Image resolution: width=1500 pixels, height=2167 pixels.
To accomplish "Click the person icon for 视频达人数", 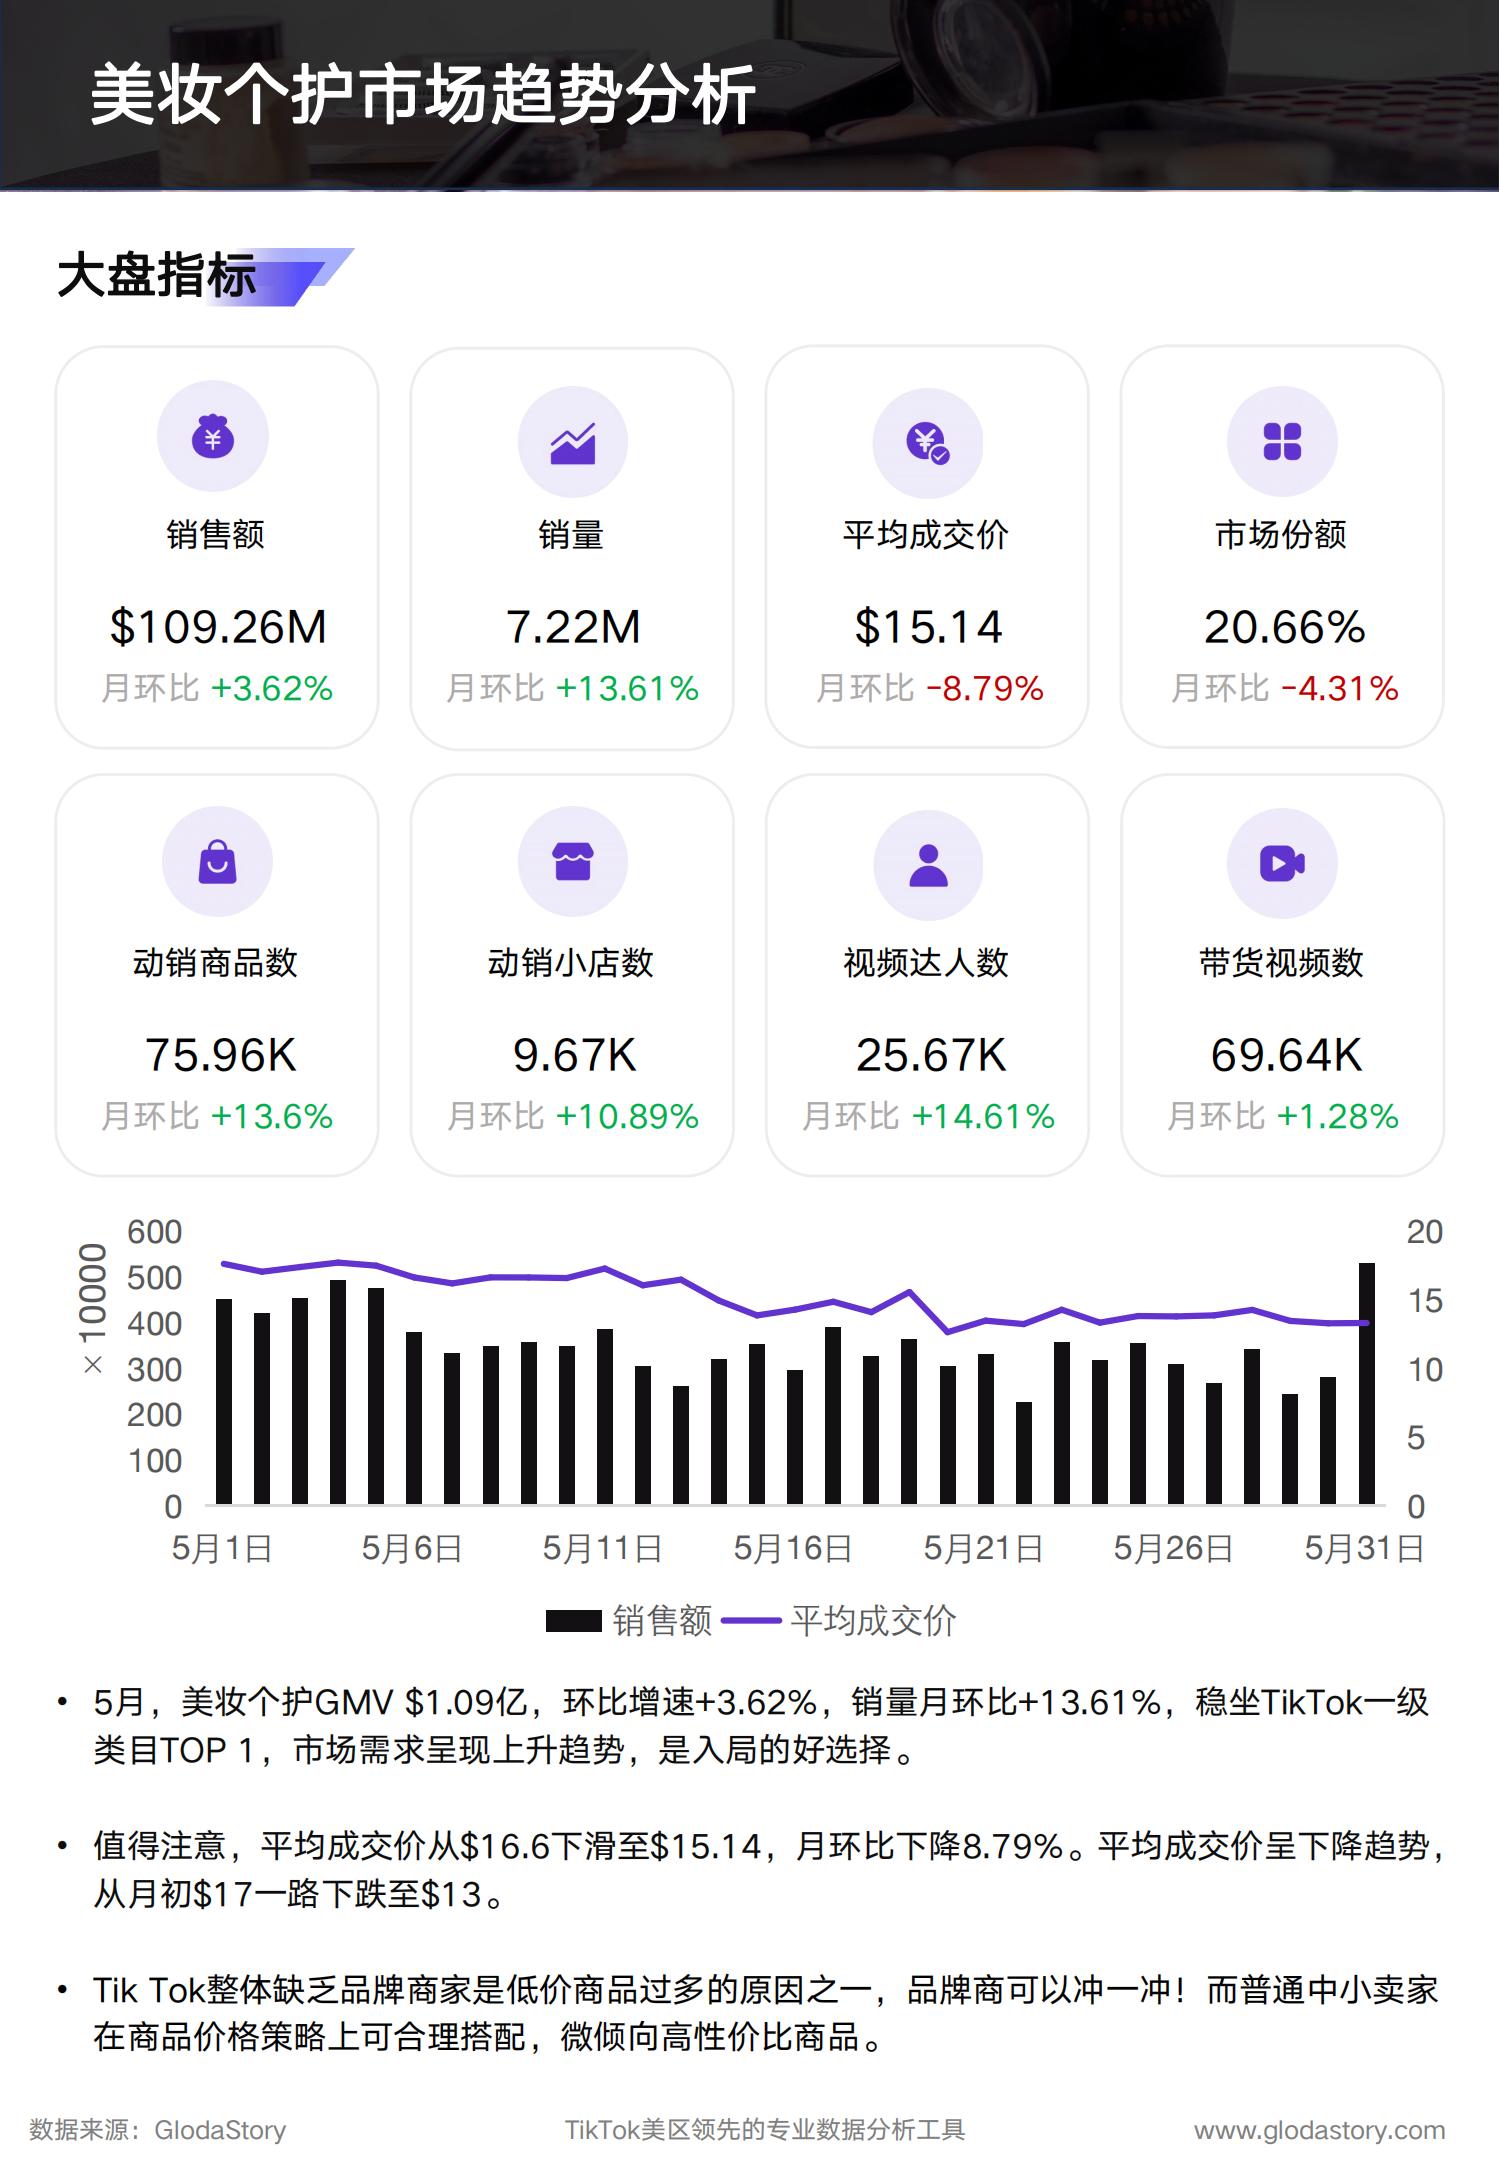I will [x=928, y=864].
